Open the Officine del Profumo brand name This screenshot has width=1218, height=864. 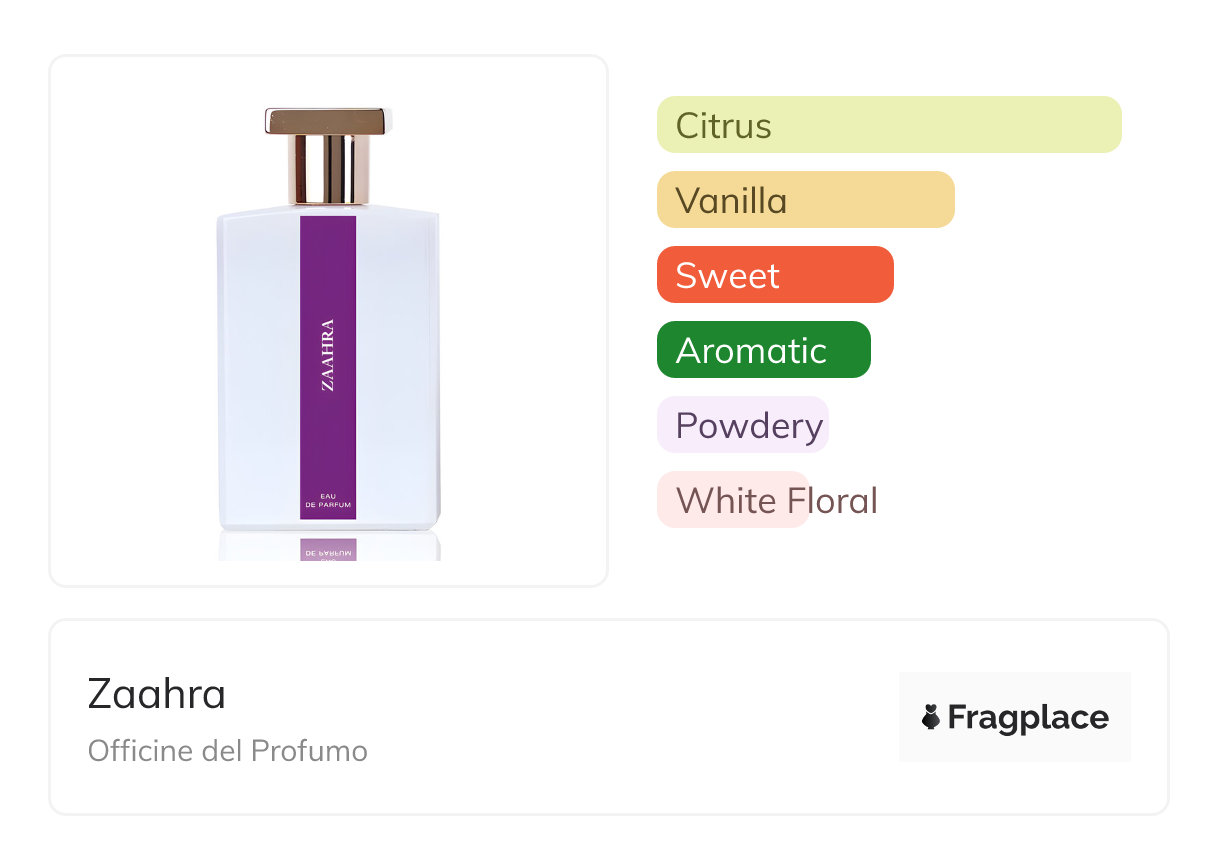[x=228, y=751]
